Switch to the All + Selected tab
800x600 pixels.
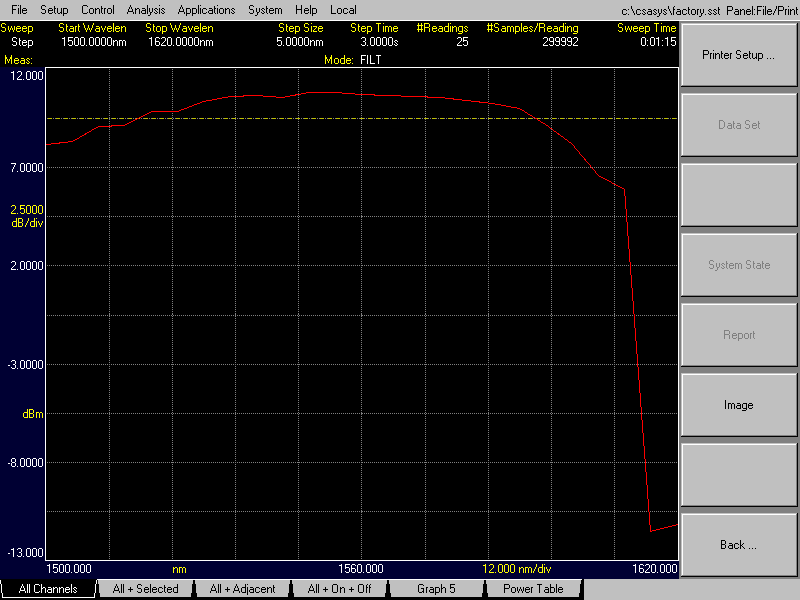click(x=146, y=589)
